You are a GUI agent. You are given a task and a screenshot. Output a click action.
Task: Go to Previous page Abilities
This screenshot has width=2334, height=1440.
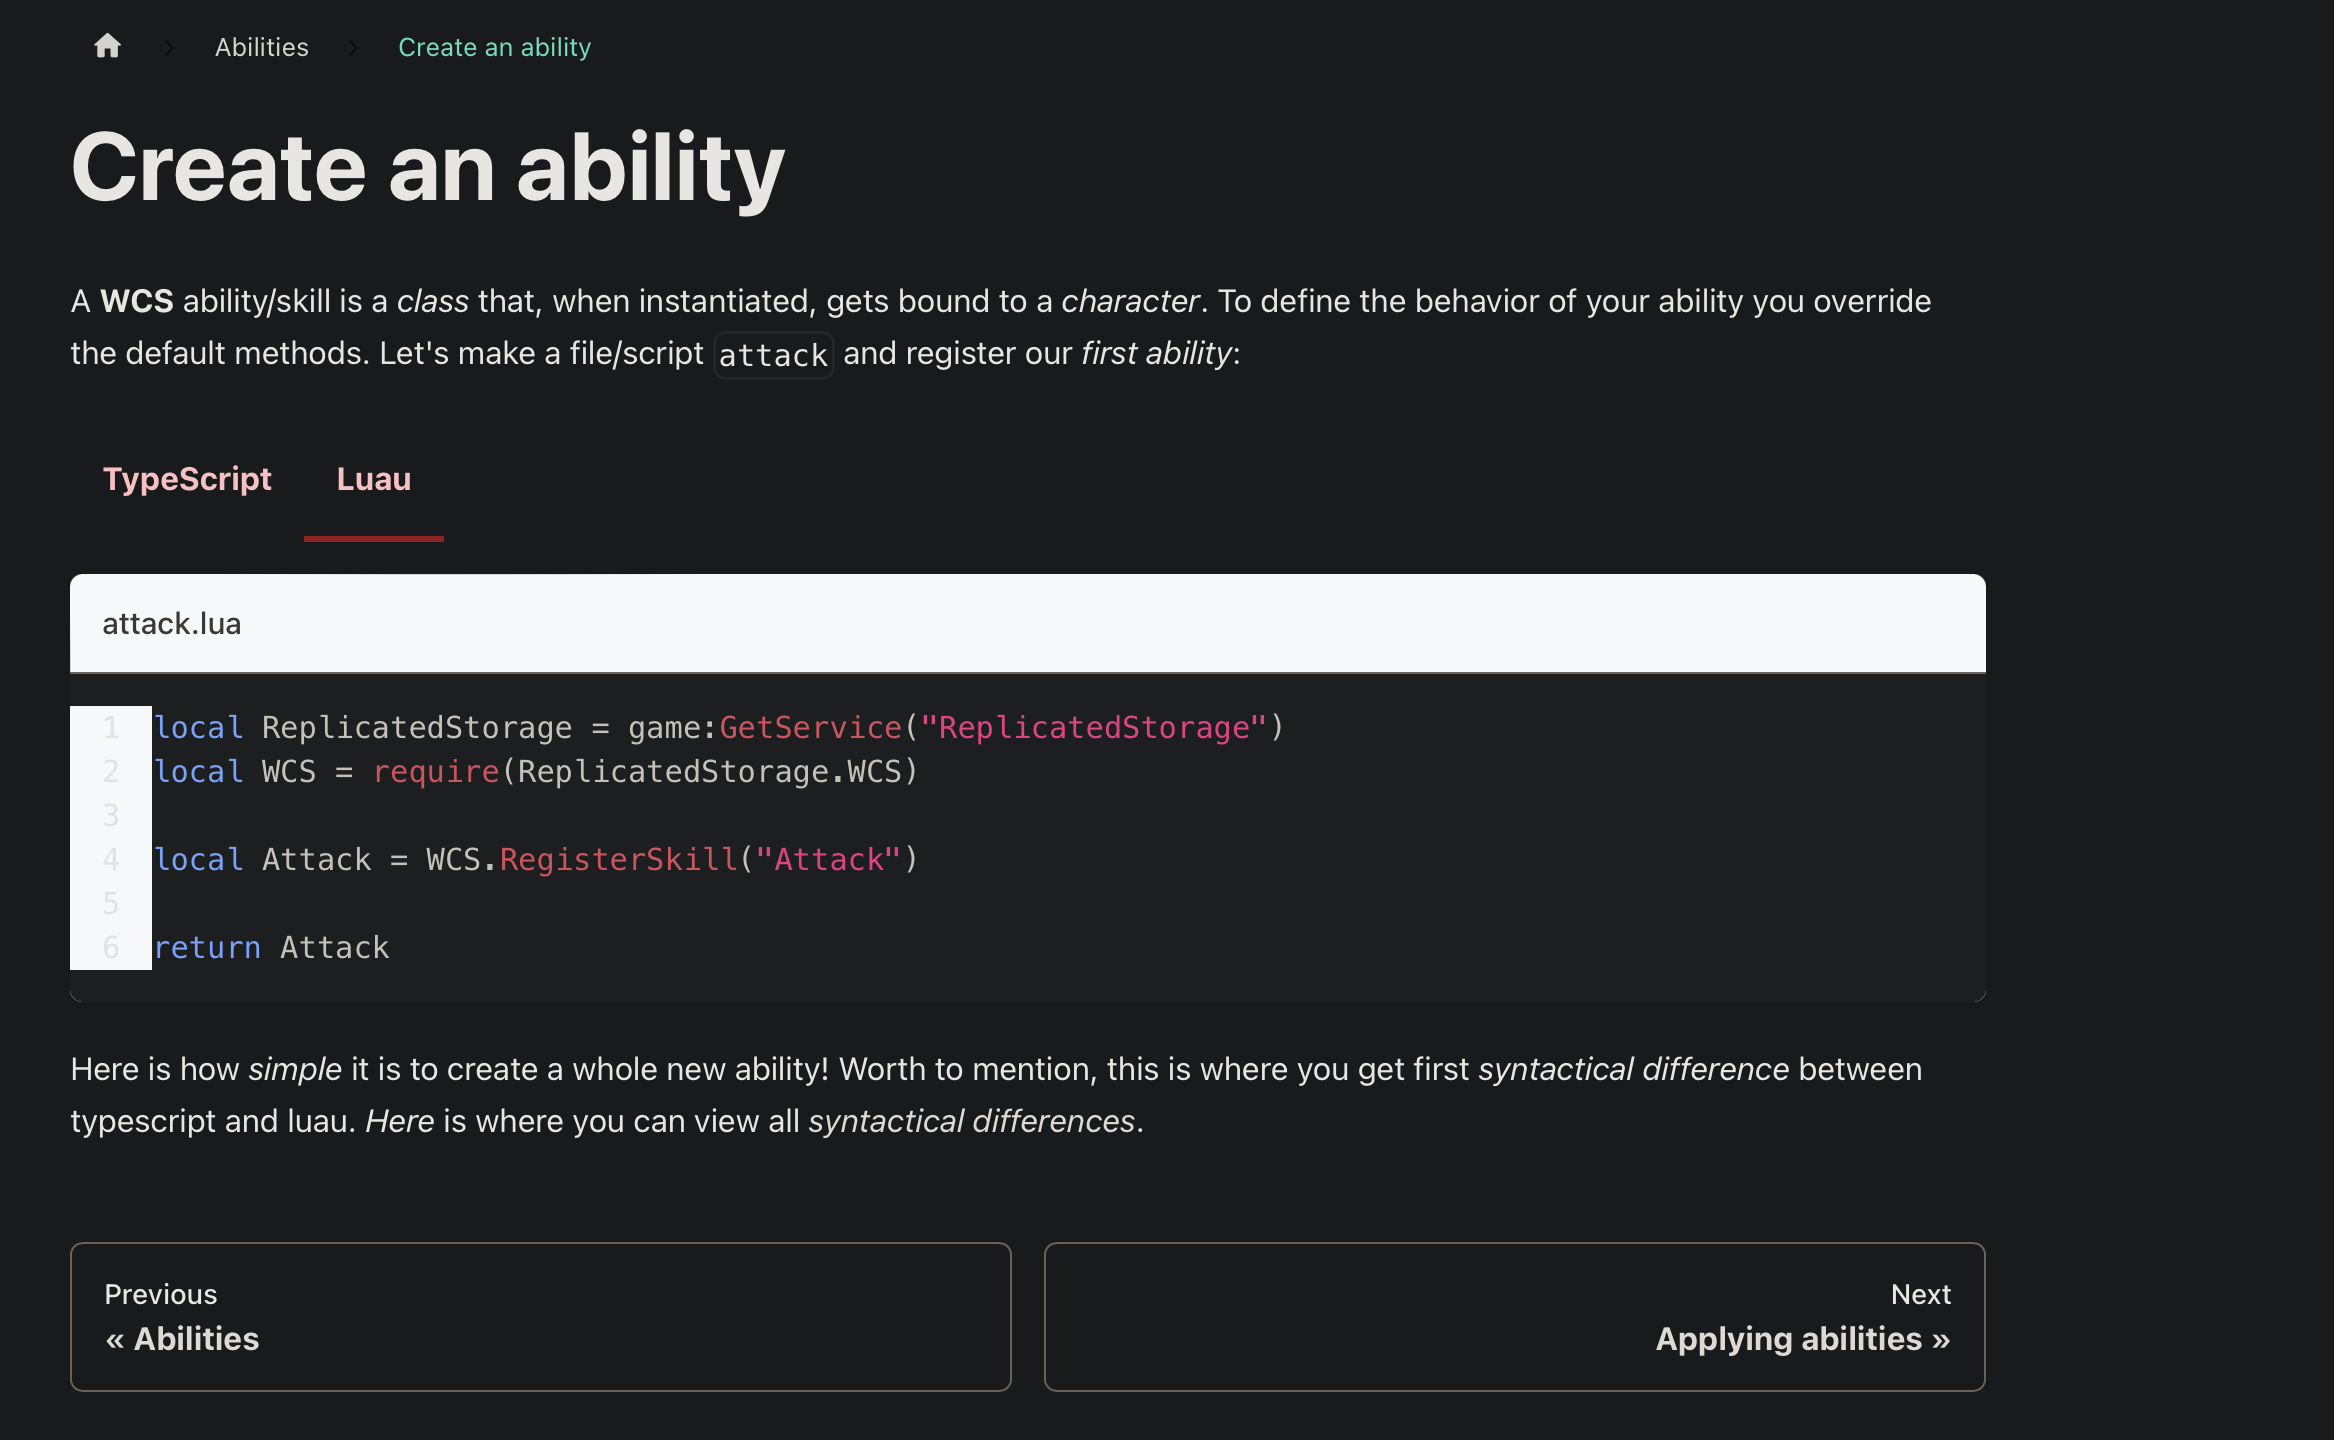coord(540,1317)
